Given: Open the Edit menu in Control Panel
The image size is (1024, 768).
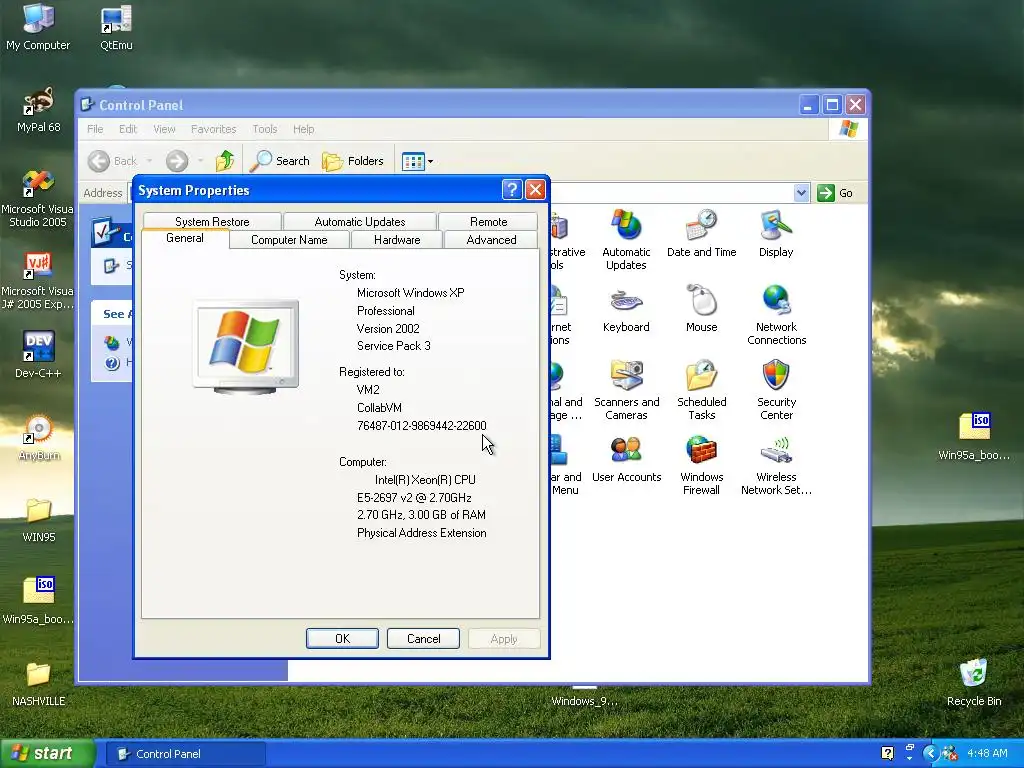Looking at the screenshot, I should pos(128,129).
